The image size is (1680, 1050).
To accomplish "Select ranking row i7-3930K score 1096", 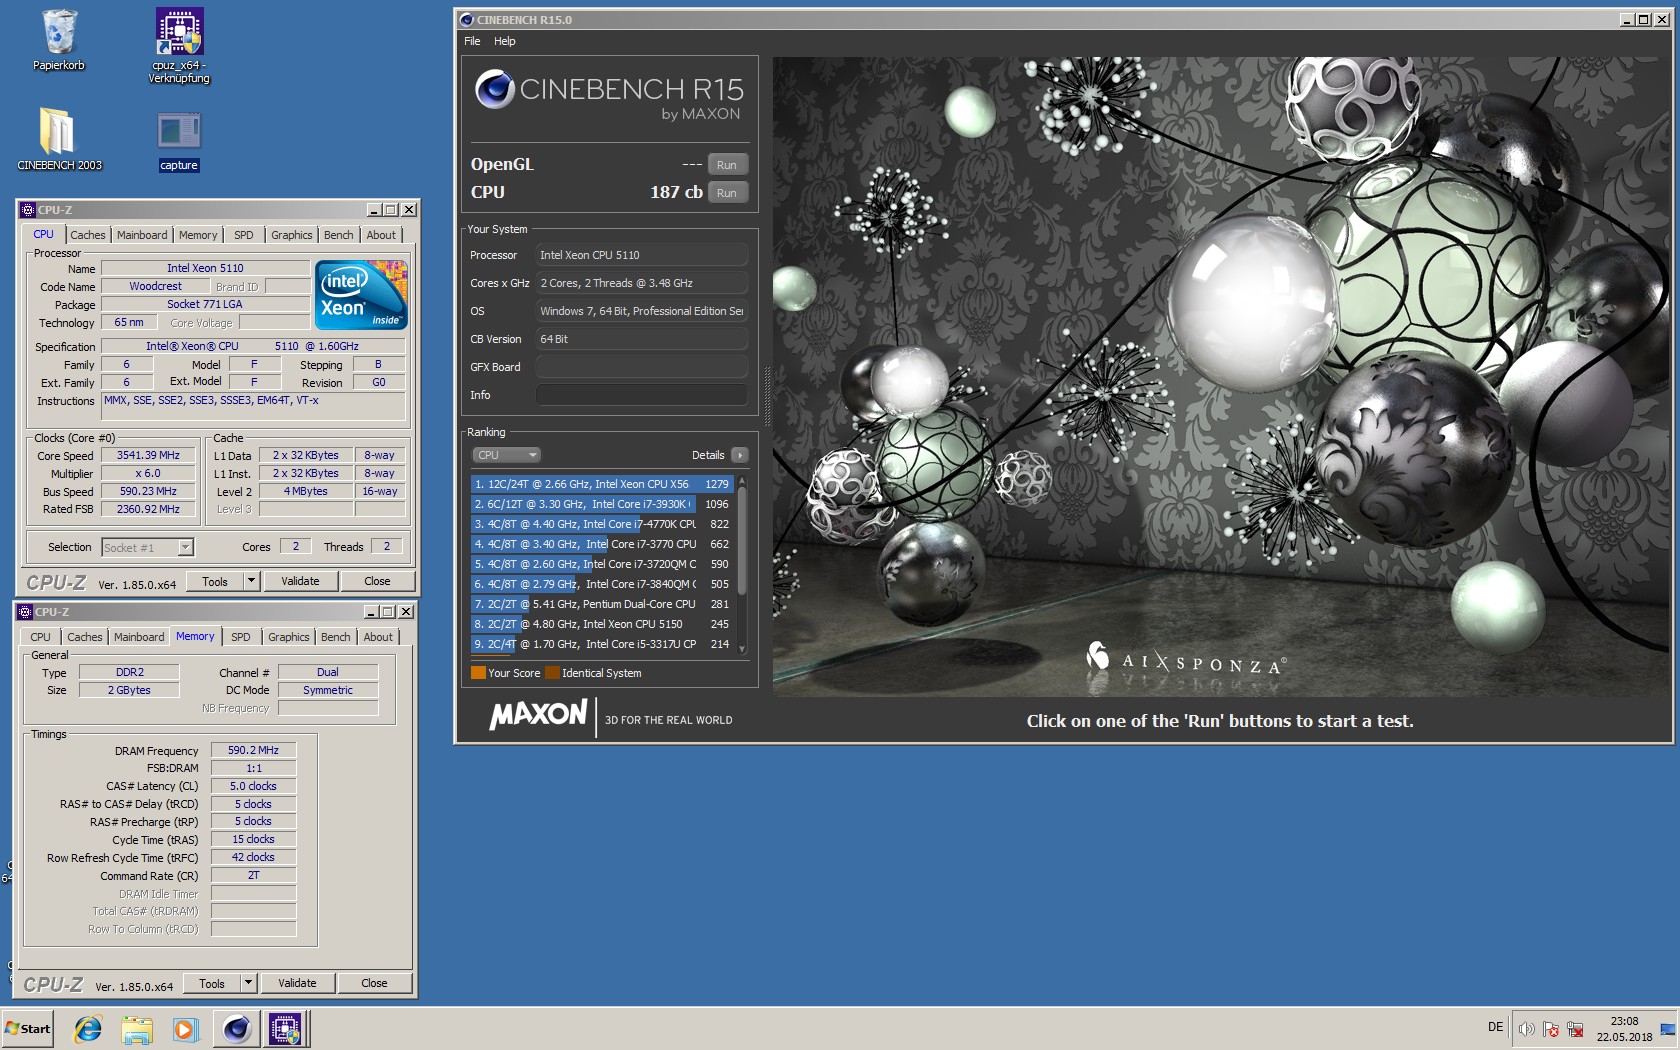I will coord(602,504).
